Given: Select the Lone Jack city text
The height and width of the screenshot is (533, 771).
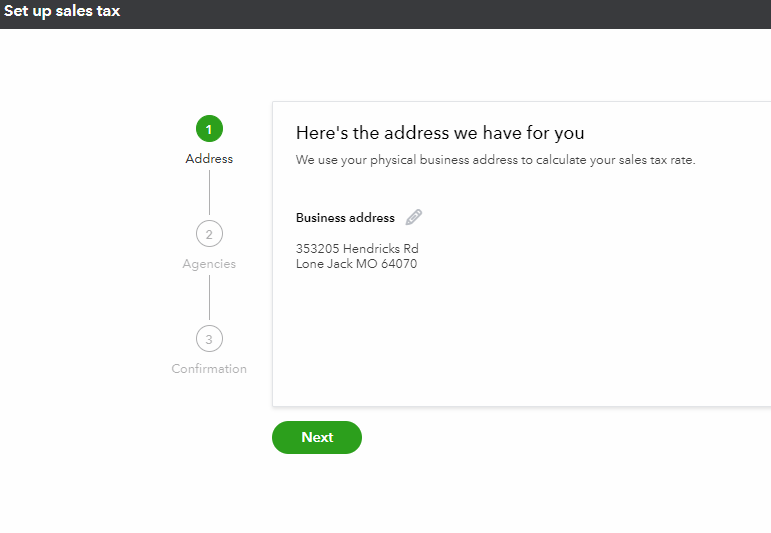Looking at the screenshot, I should tap(324, 264).
